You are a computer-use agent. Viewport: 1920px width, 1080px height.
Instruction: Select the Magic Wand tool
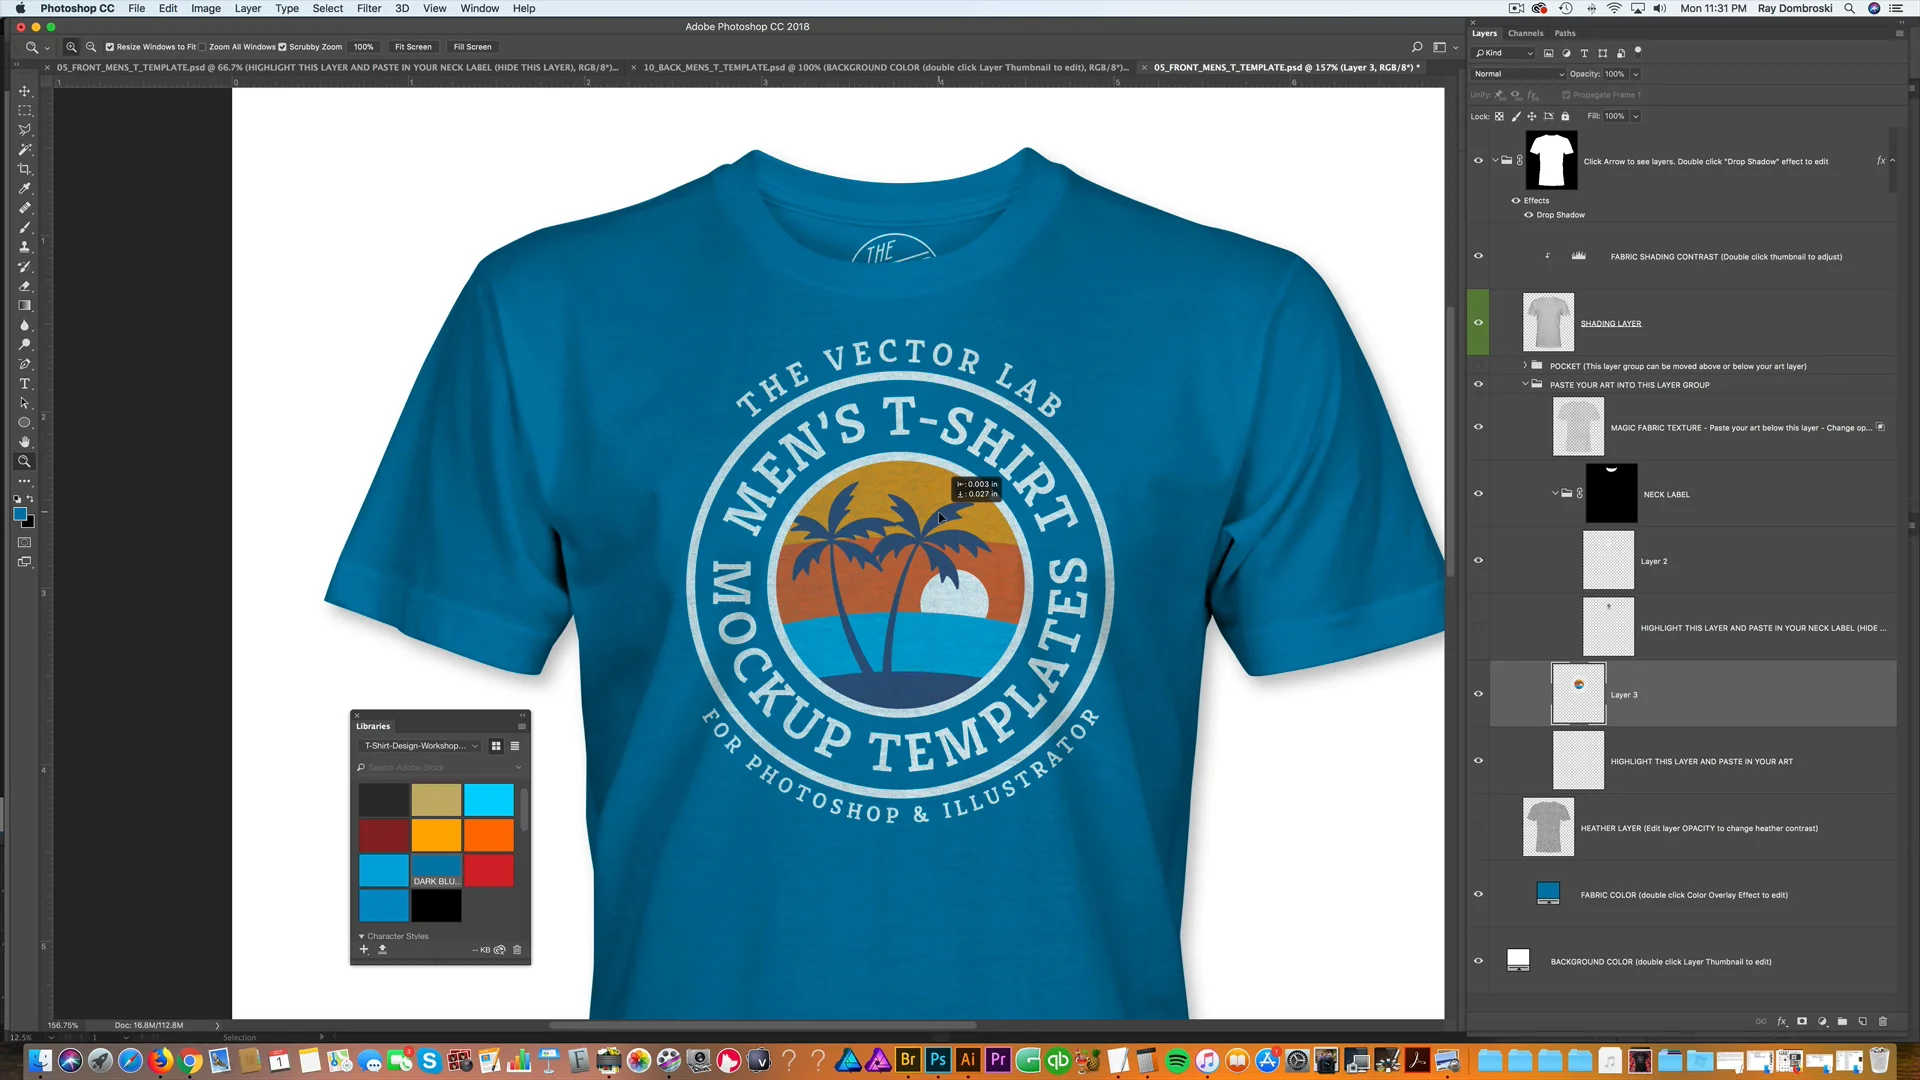25,149
